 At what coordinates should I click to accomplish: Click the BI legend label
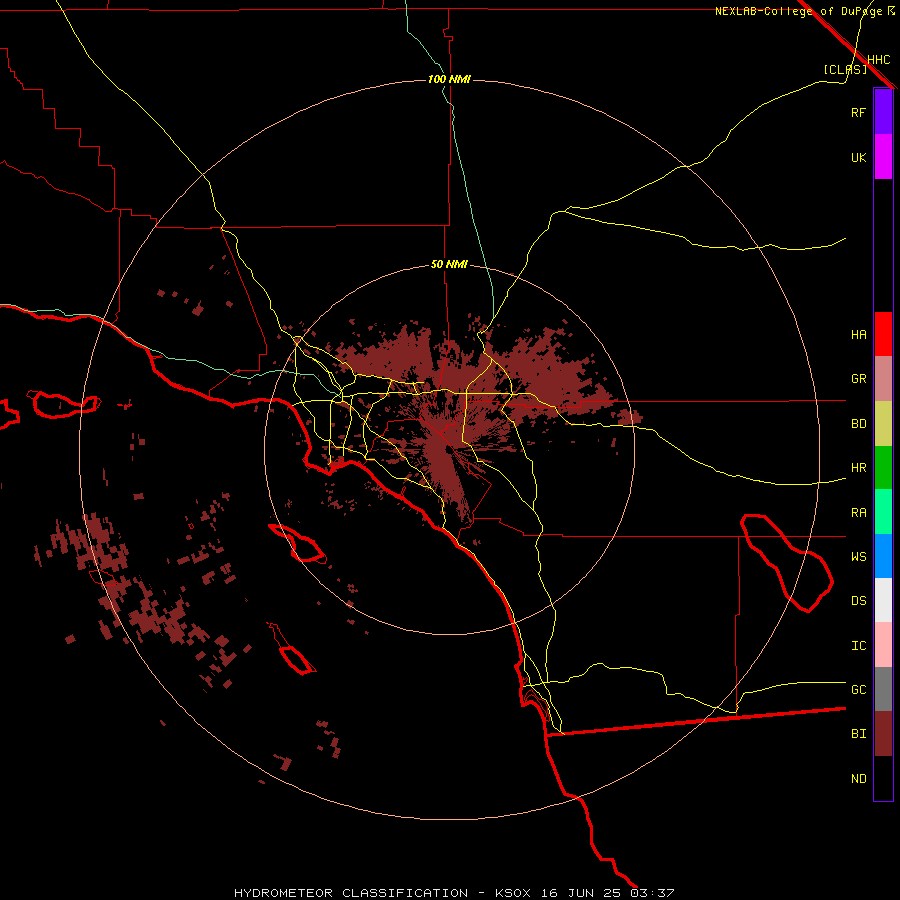click(858, 734)
